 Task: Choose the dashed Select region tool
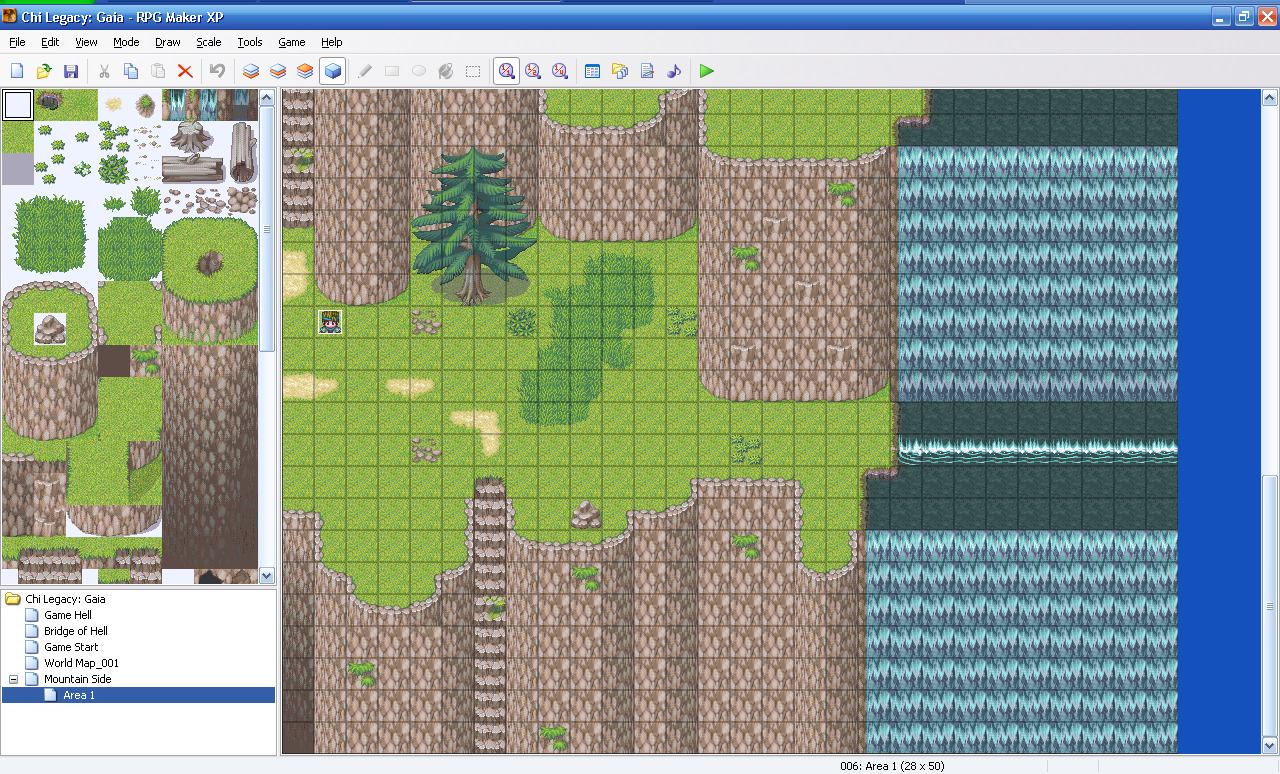pyautogui.click(x=473, y=71)
